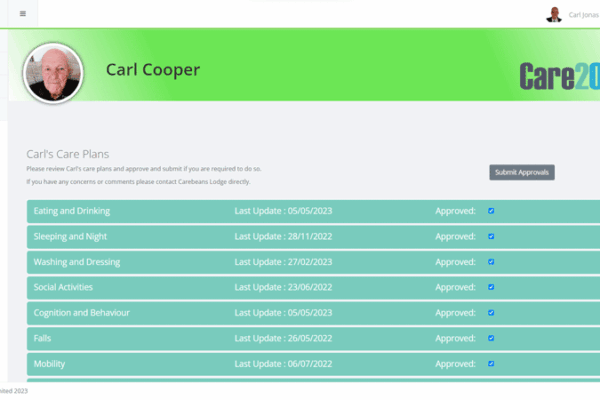Click the user avatar in top bar
The image size is (600, 400).
click(553, 14)
